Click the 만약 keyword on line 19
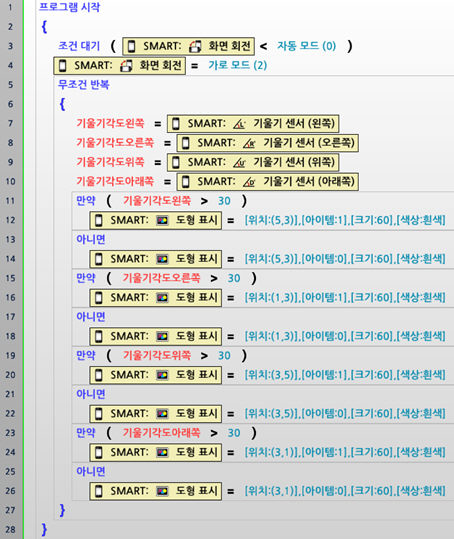The image size is (454, 539). pyautogui.click(x=86, y=355)
